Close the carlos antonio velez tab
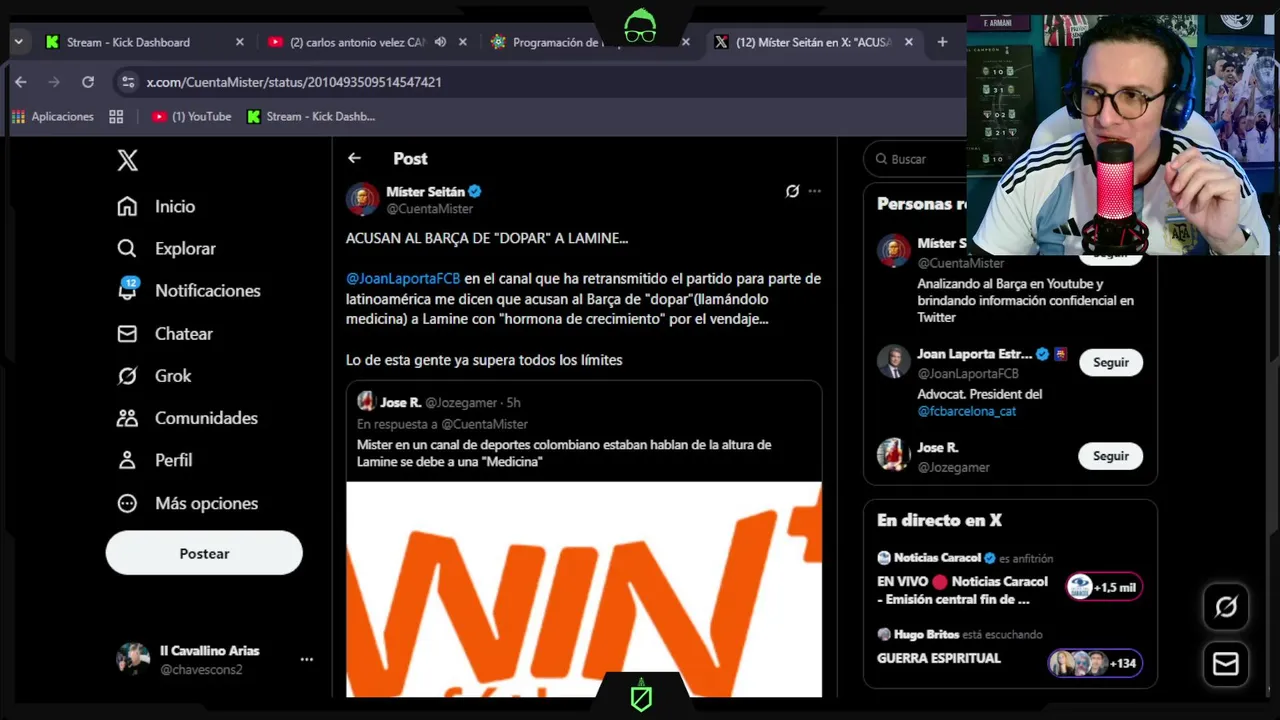 pos(463,42)
